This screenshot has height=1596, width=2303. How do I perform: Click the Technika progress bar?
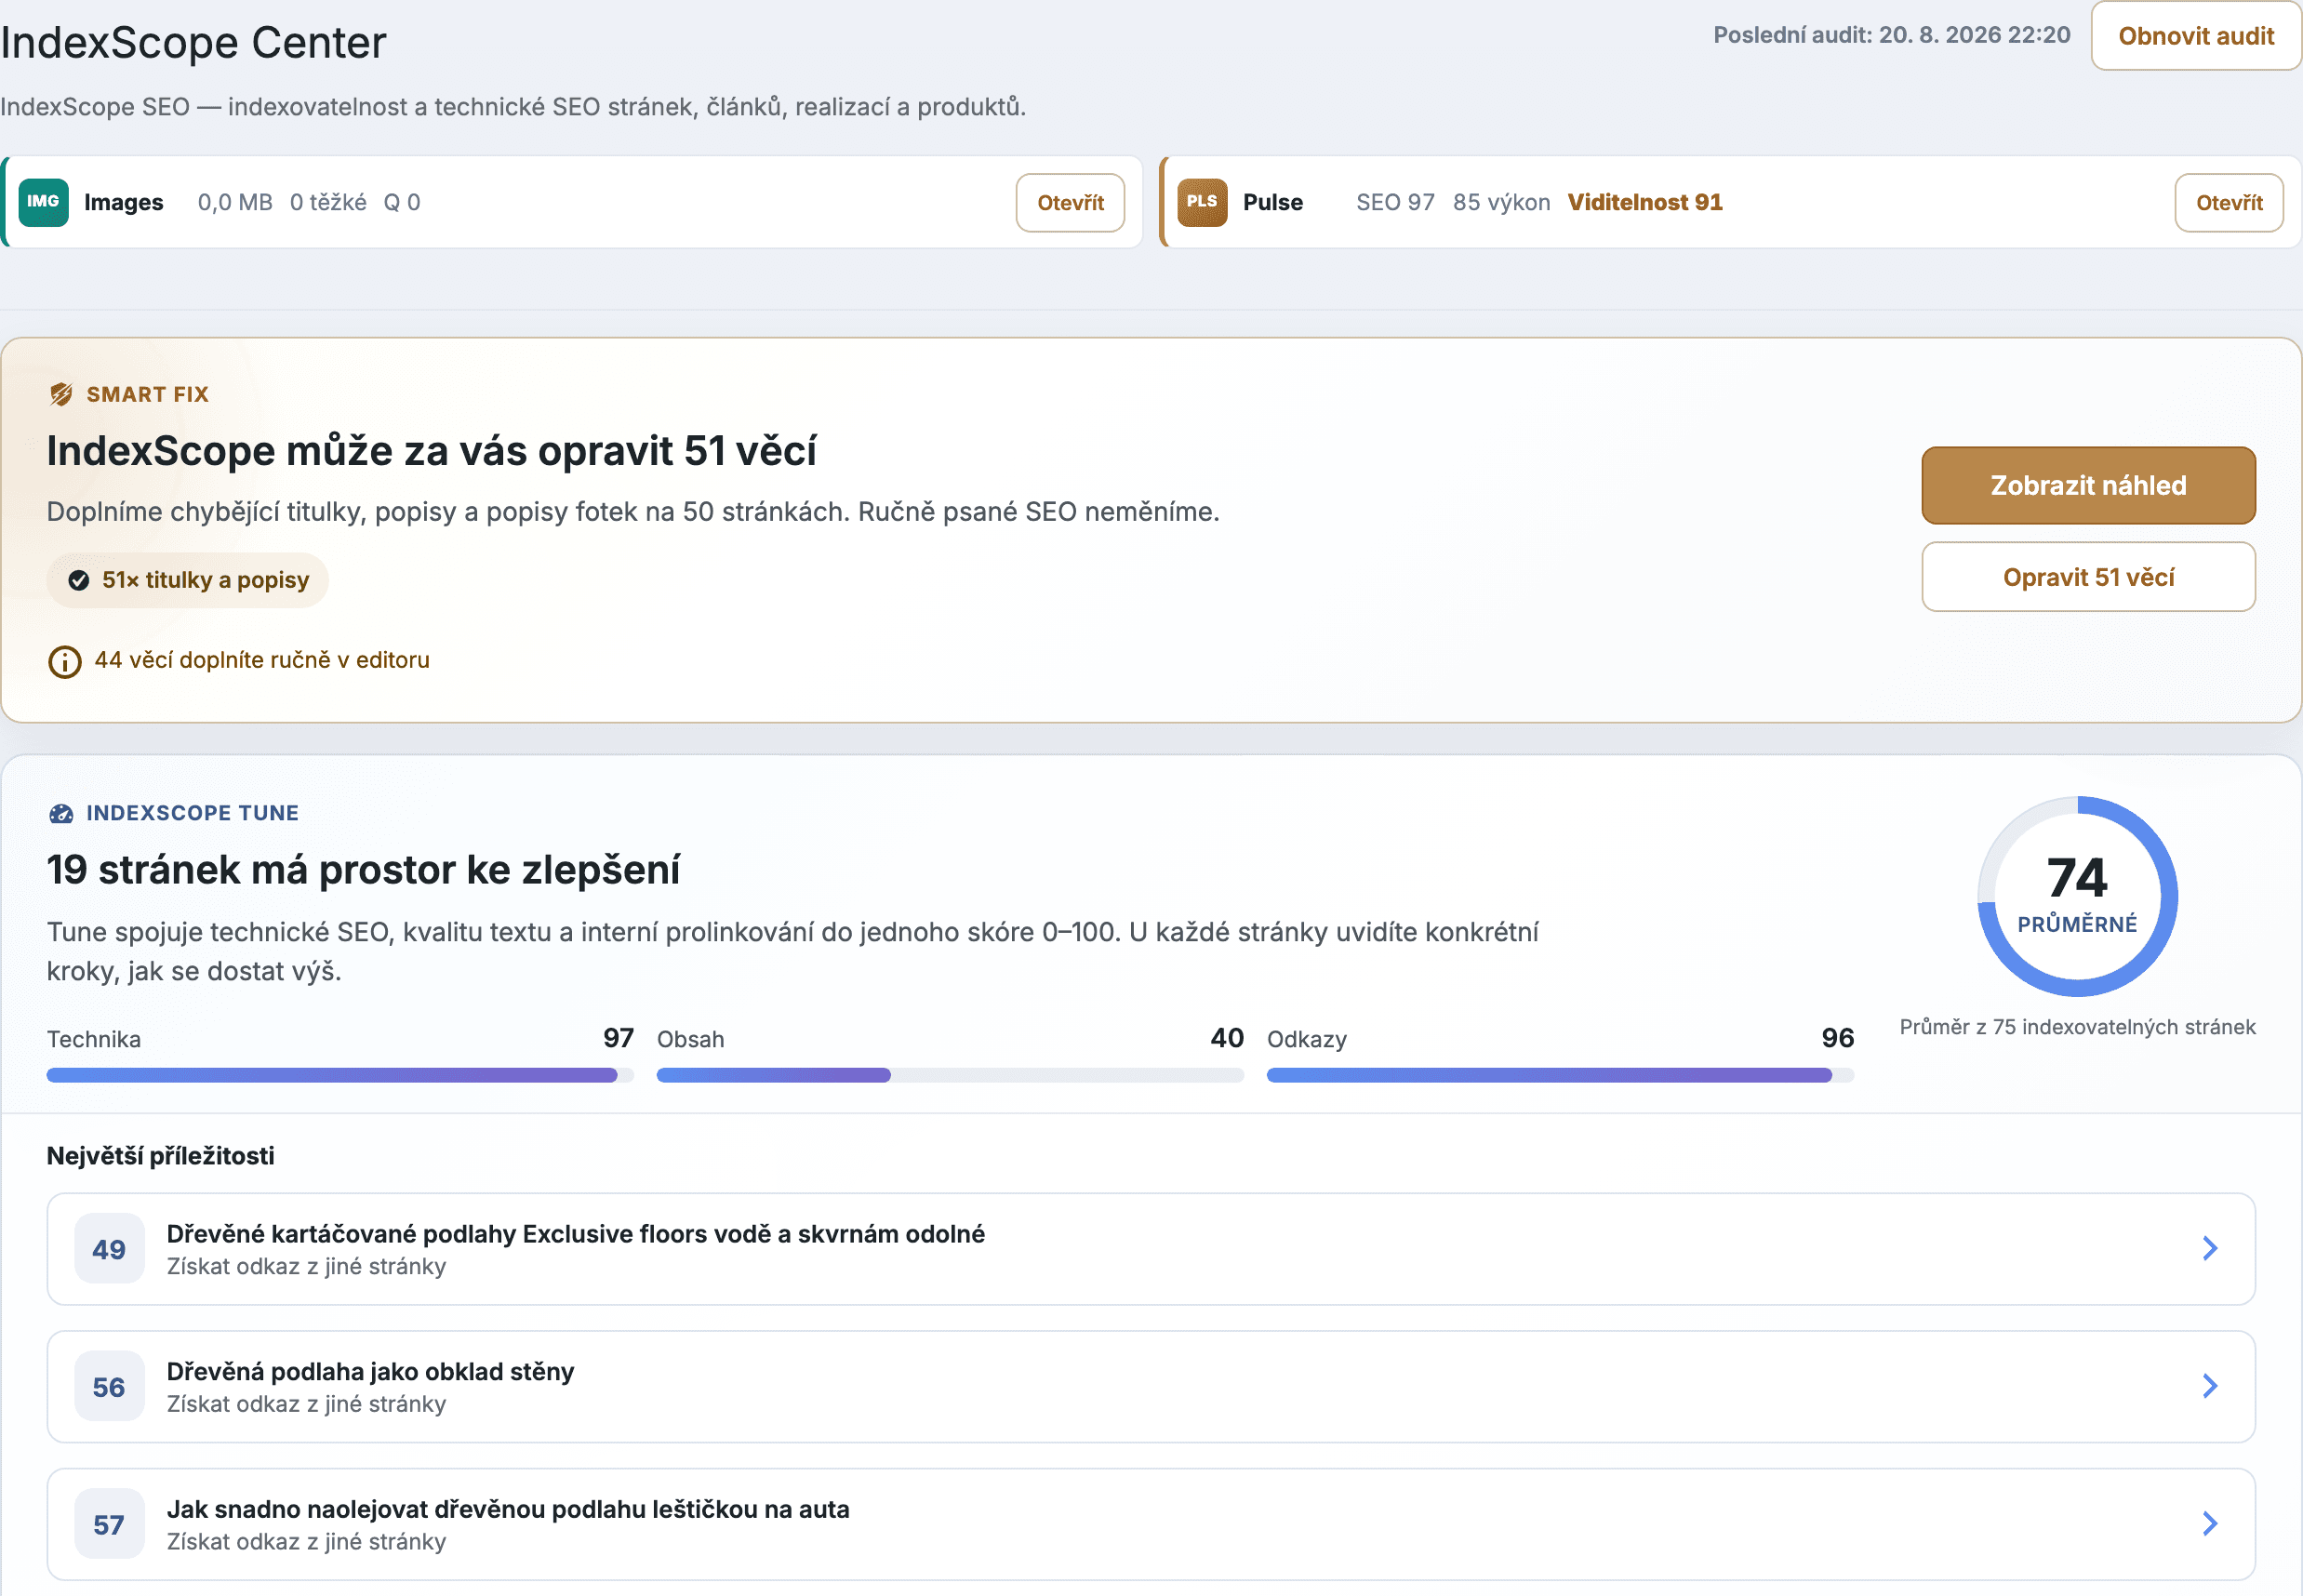click(340, 1075)
